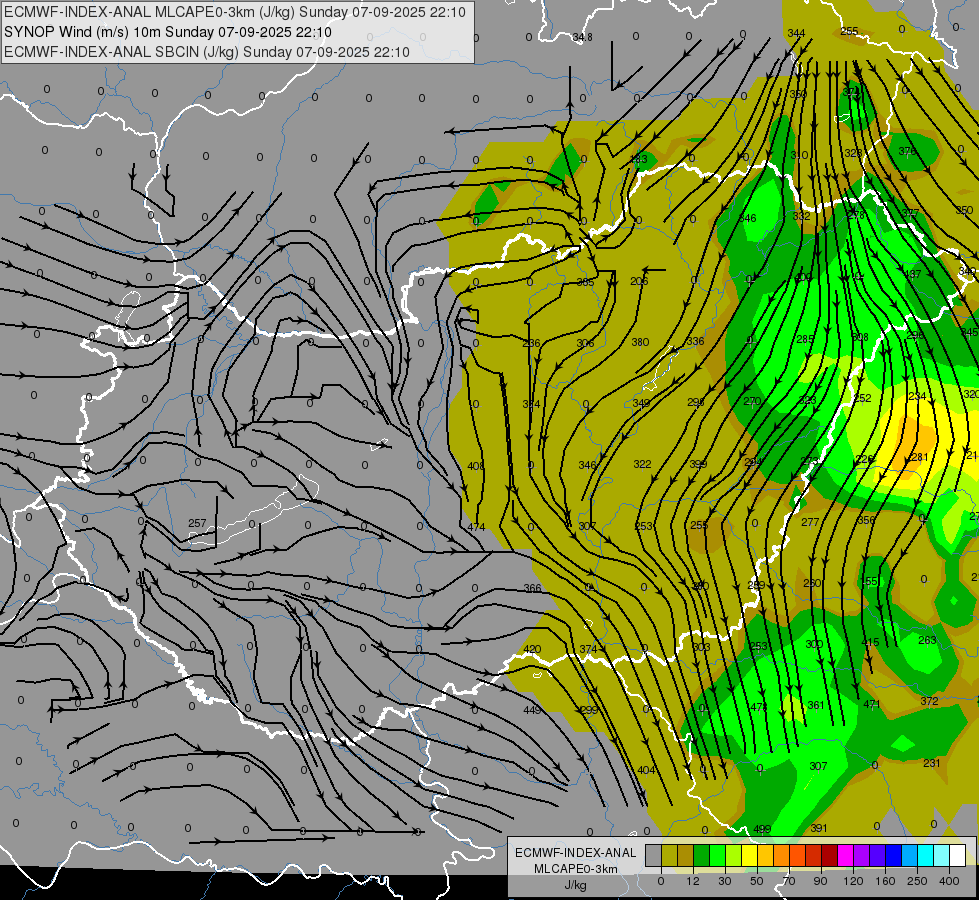Screen dimensions: 979x900
Task: Click the map value '257' near the lake
Action: coord(197,523)
